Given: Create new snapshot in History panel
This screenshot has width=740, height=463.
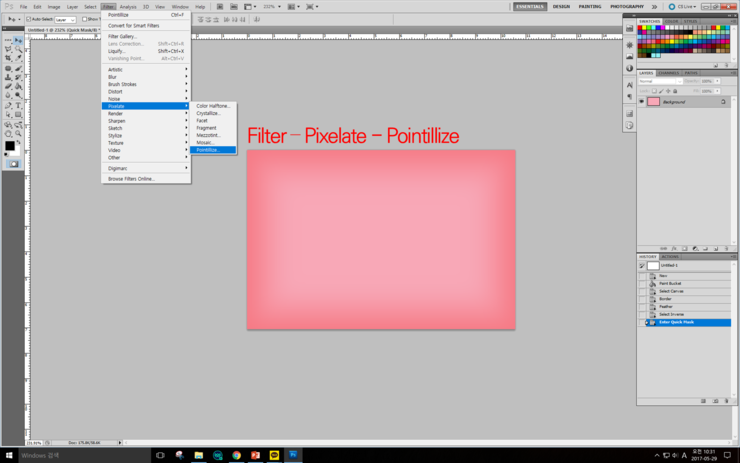Looking at the screenshot, I should pos(715,401).
